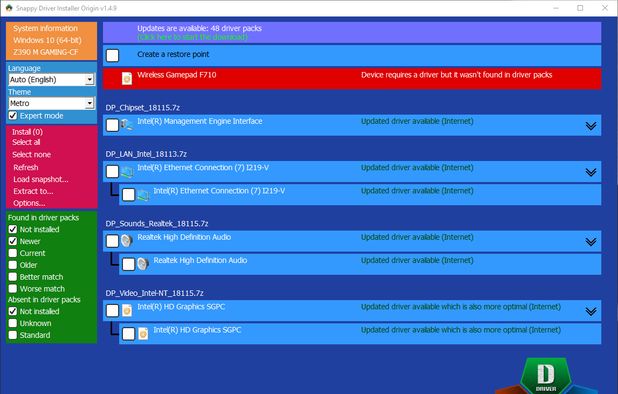Click the icon of the first Intel HD Graphics SGPC row
Screen dimensions: 618x394
pyautogui.click(x=127, y=310)
